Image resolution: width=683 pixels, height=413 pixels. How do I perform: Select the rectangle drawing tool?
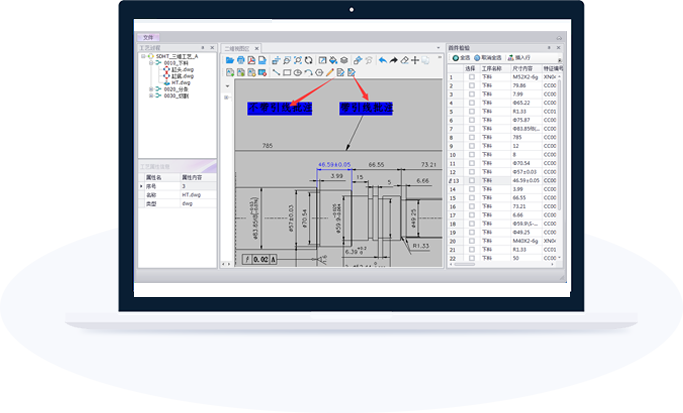pos(287,72)
